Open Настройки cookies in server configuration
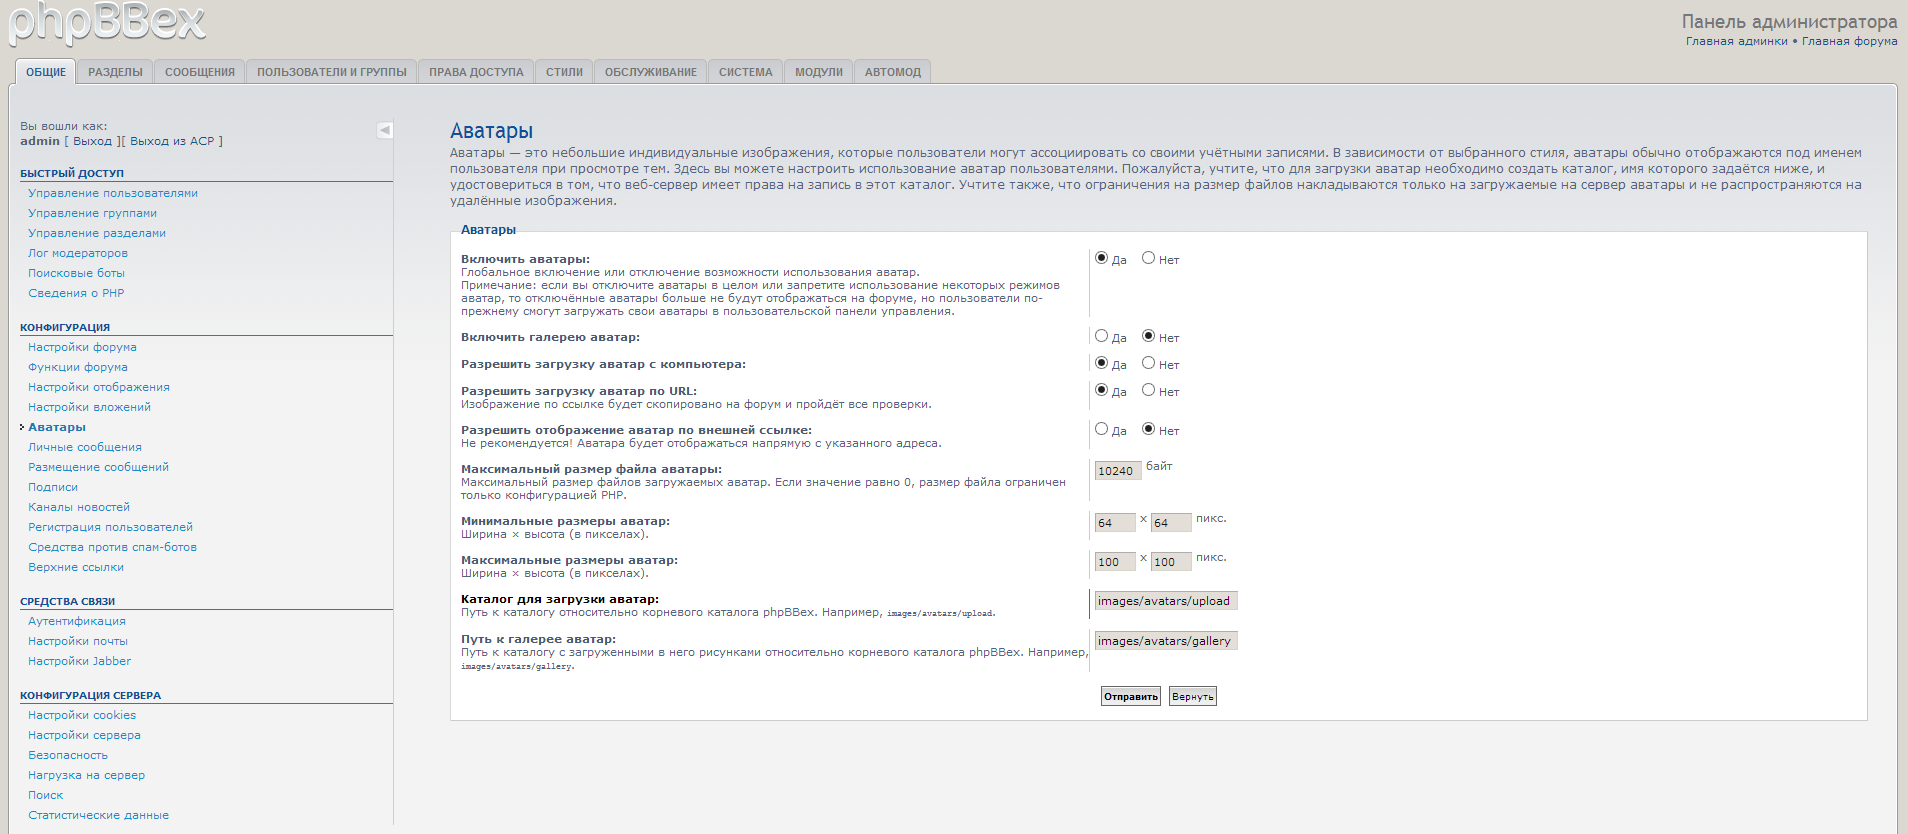 82,715
